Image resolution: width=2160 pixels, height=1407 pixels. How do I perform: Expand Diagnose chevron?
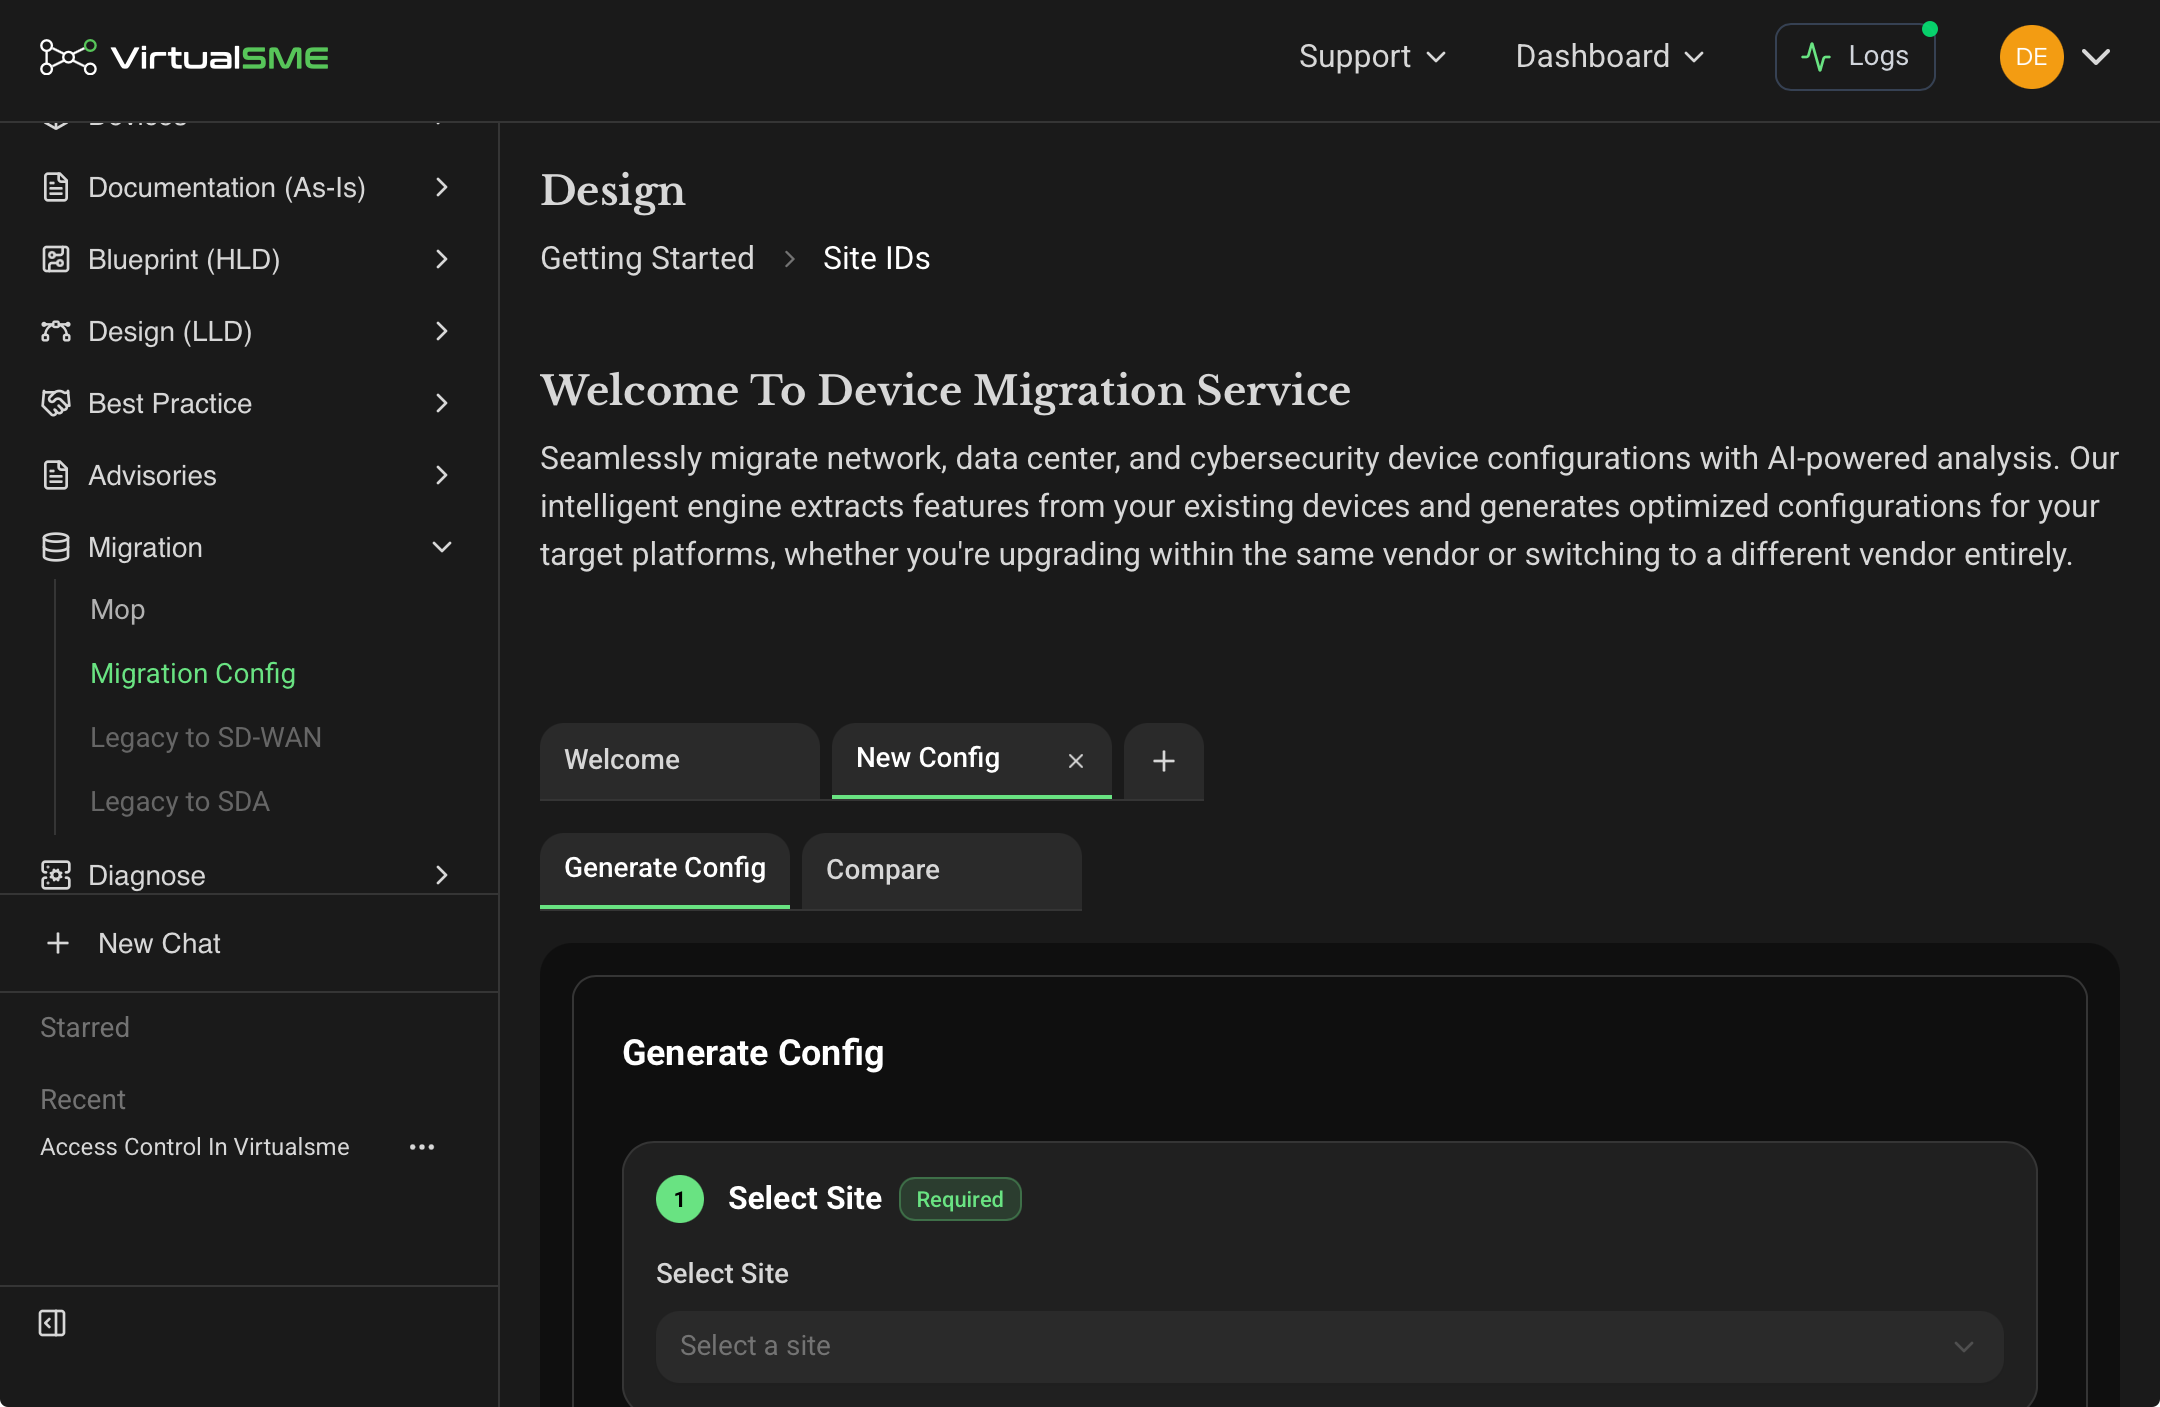(x=442, y=875)
